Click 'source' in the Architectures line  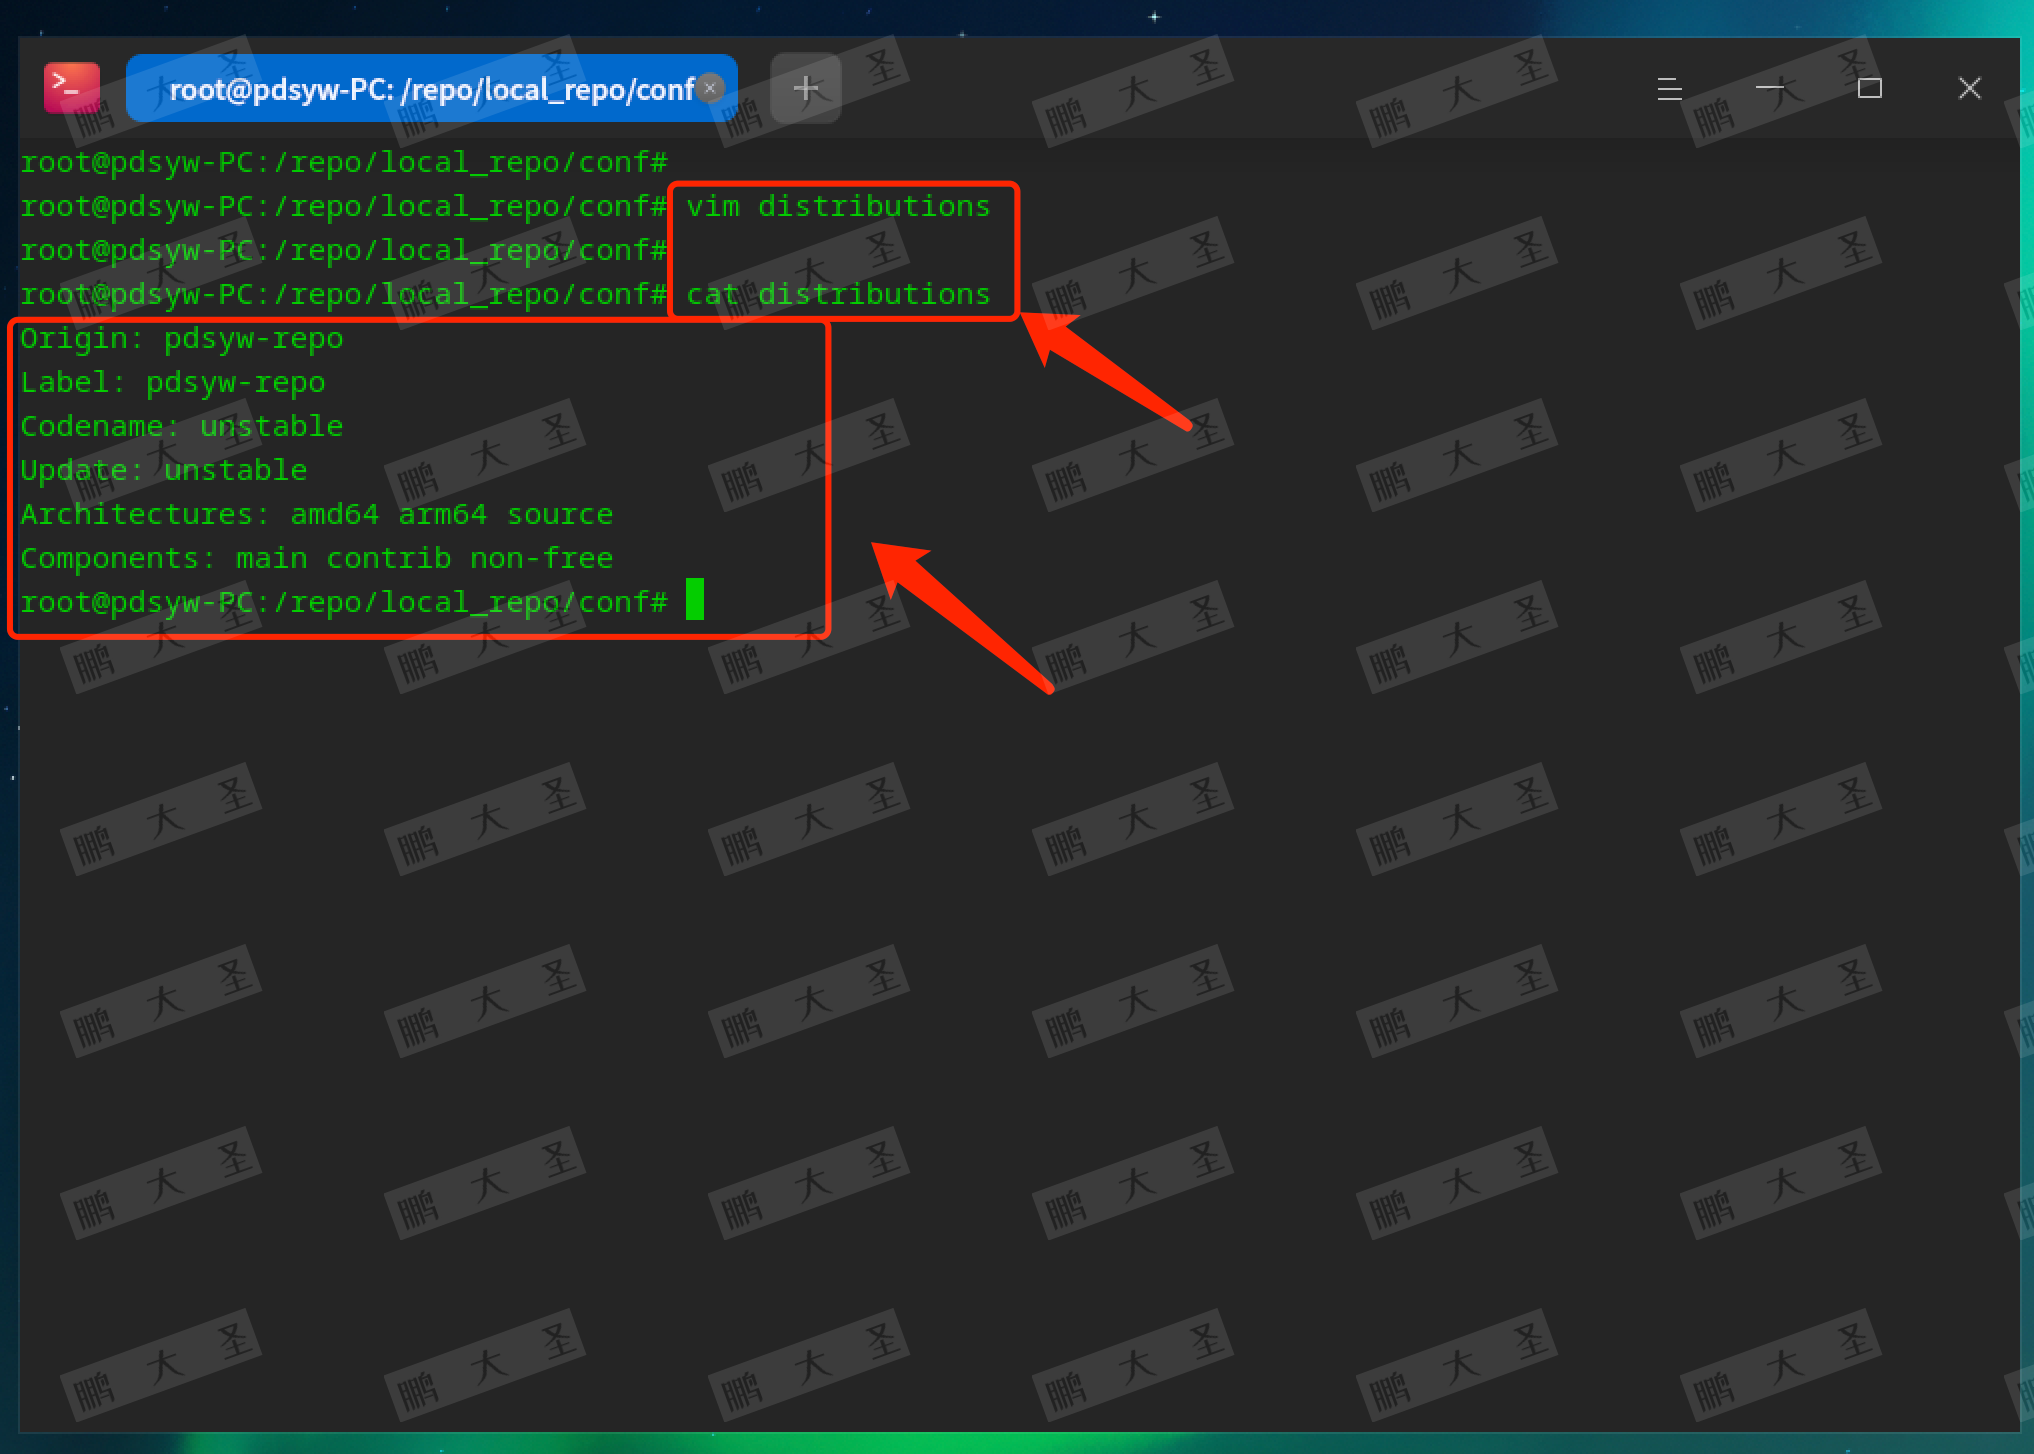tap(559, 515)
